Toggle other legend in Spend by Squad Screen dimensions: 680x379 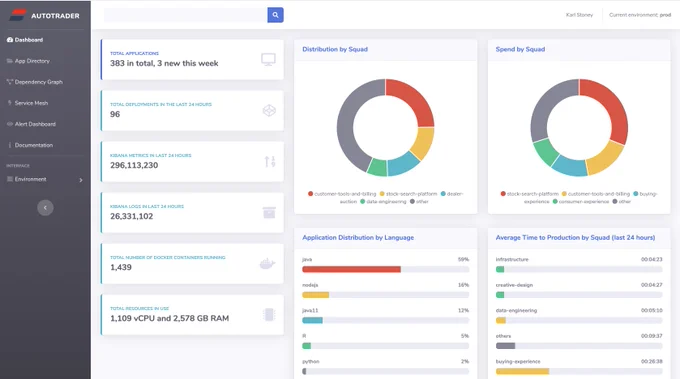click(621, 202)
